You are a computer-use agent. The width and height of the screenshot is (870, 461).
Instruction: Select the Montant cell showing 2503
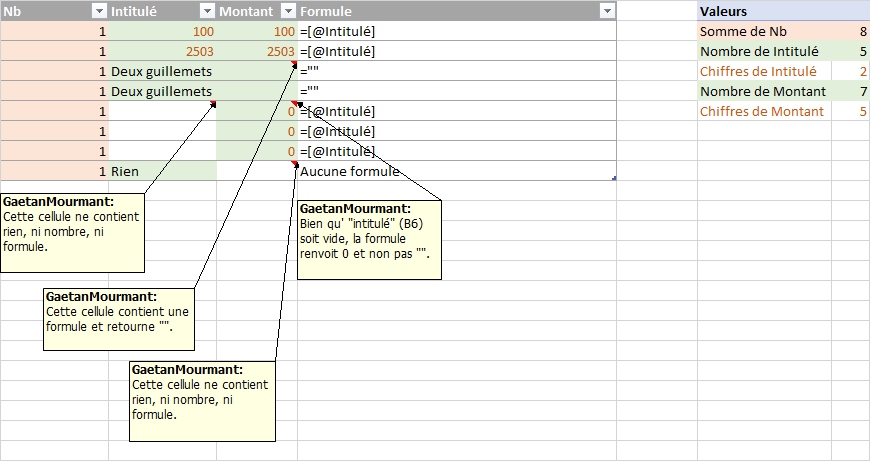coord(257,52)
